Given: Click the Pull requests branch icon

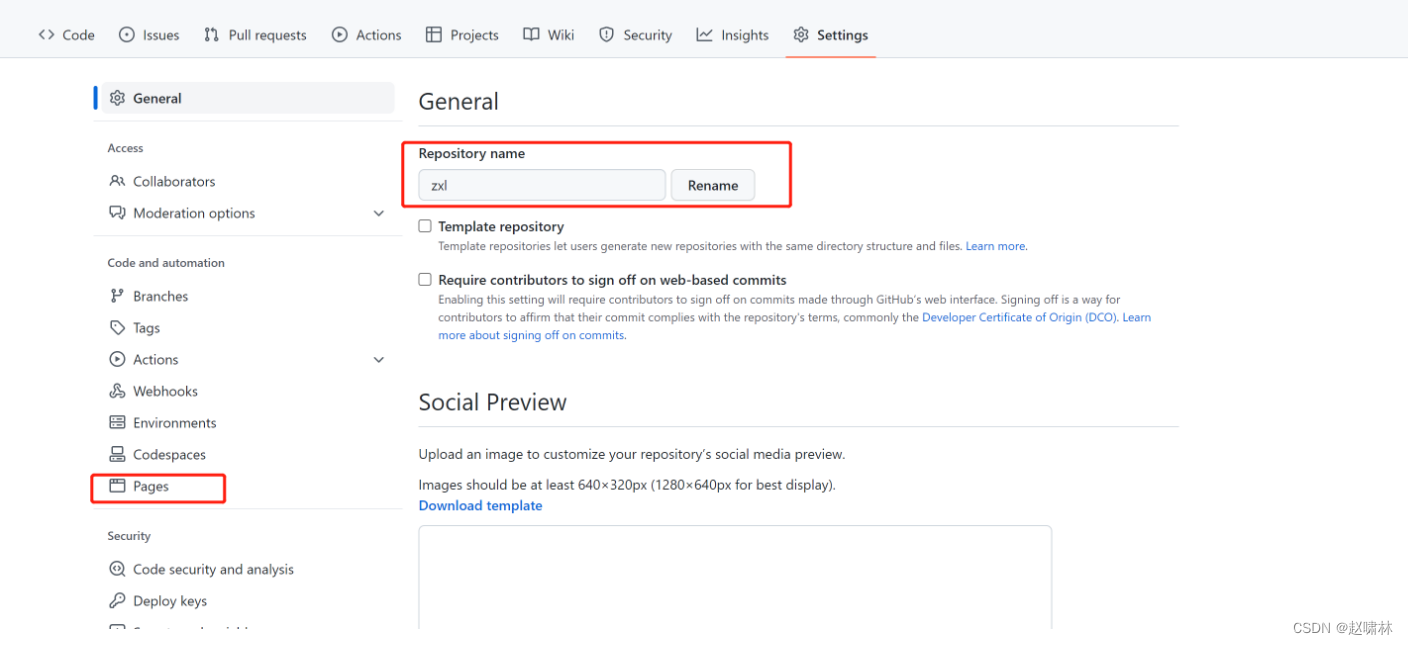Looking at the screenshot, I should (x=211, y=35).
